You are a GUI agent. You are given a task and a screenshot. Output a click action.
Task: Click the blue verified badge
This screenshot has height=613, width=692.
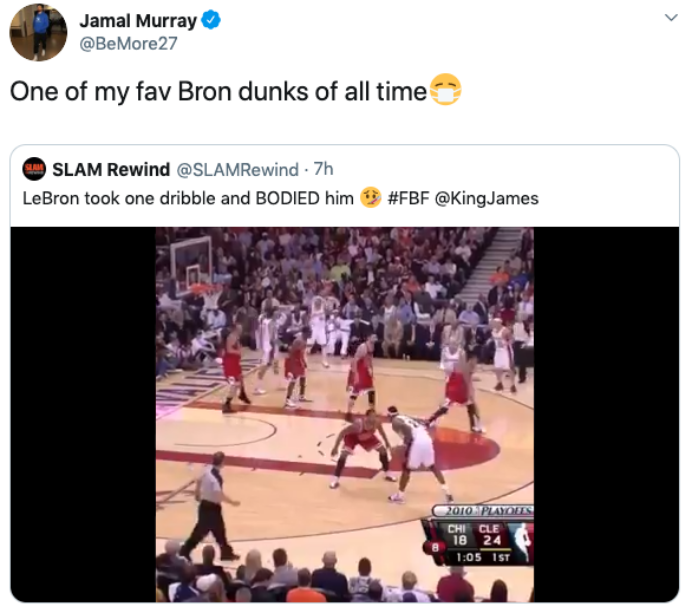[211, 20]
